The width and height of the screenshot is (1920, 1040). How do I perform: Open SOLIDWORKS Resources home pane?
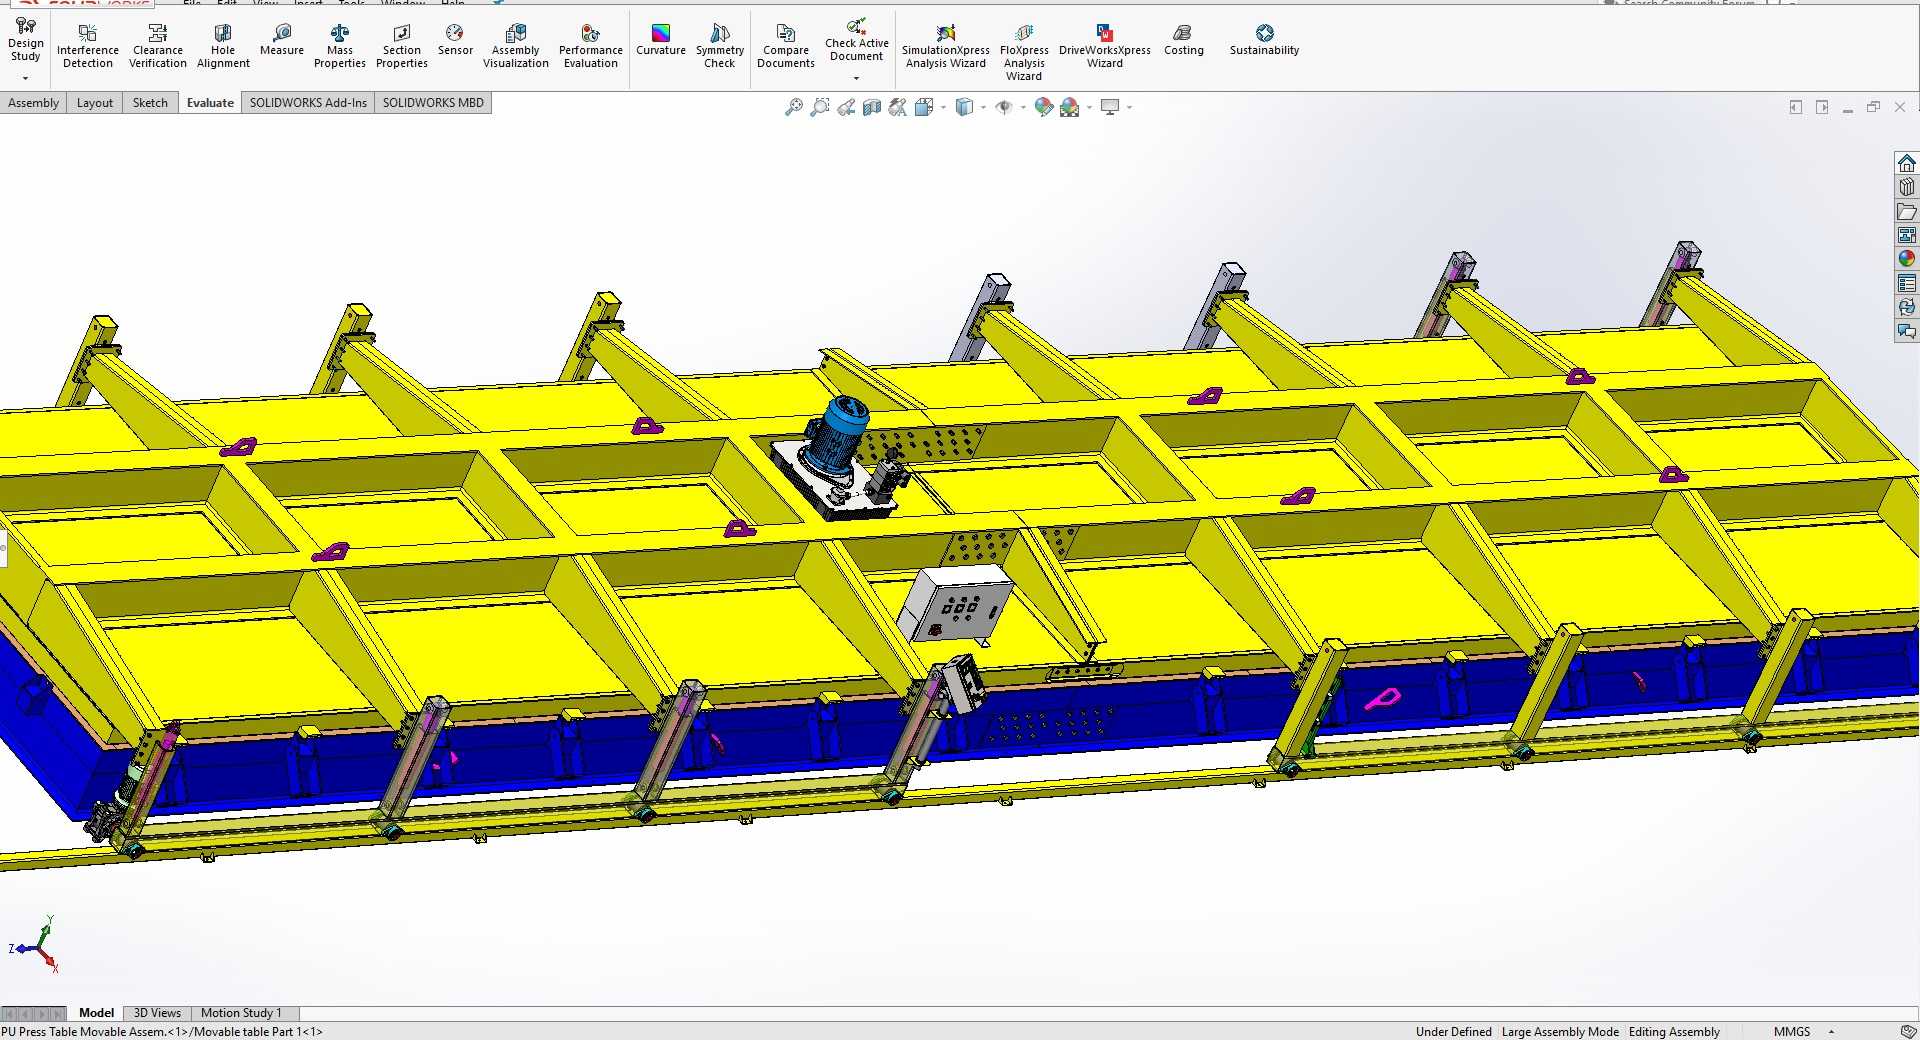[x=1907, y=163]
